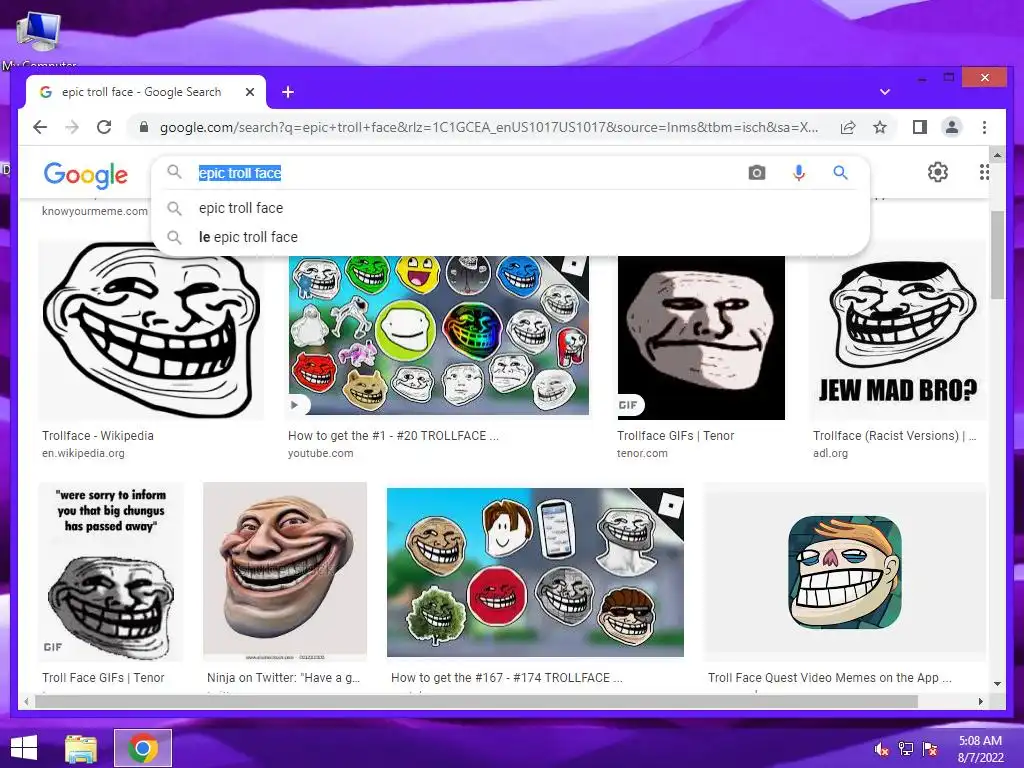Screen dimensions: 1024x768
Task: Select the 'epic troll face - Google Search' tab
Action: (x=146, y=92)
